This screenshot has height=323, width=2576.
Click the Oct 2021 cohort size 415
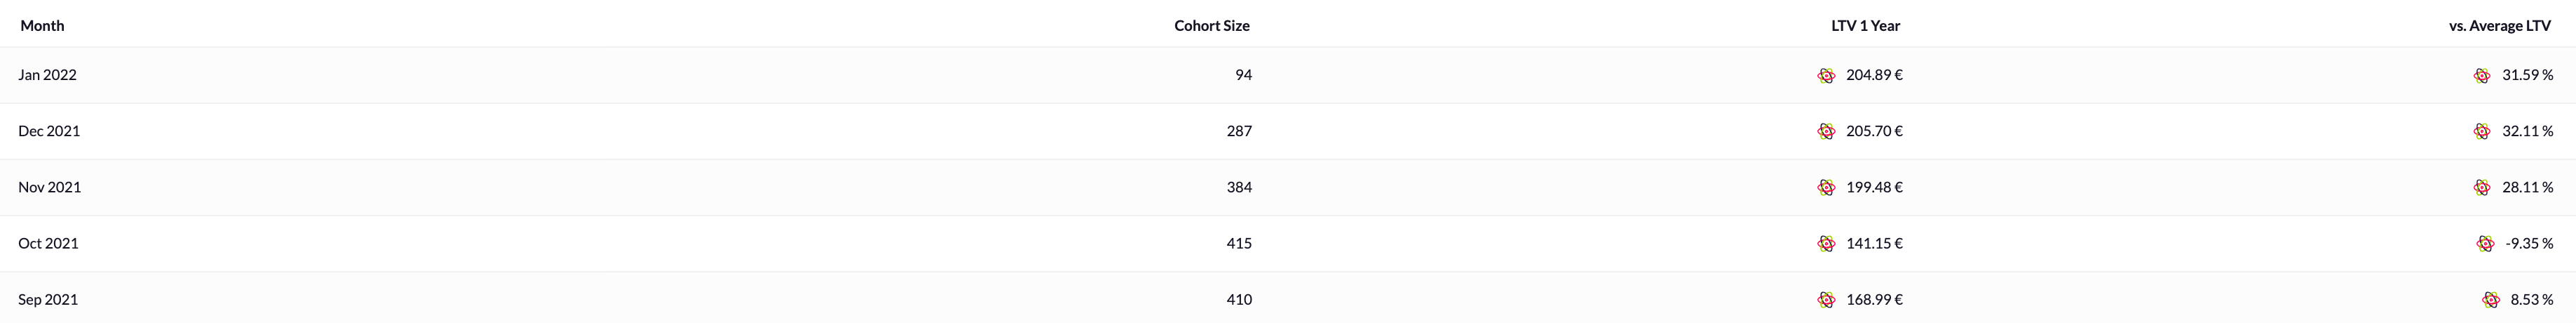(1239, 243)
